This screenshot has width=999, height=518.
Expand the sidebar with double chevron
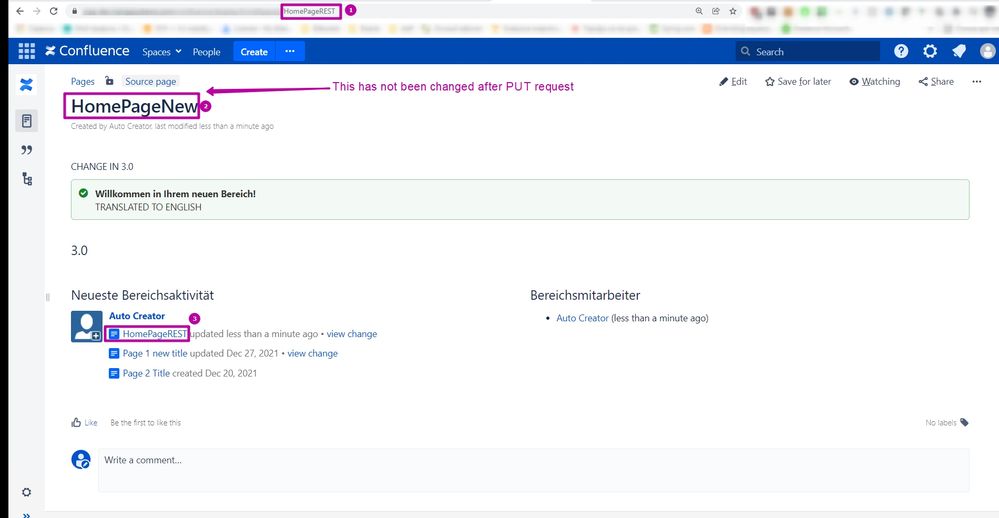[x=26, y=514]
